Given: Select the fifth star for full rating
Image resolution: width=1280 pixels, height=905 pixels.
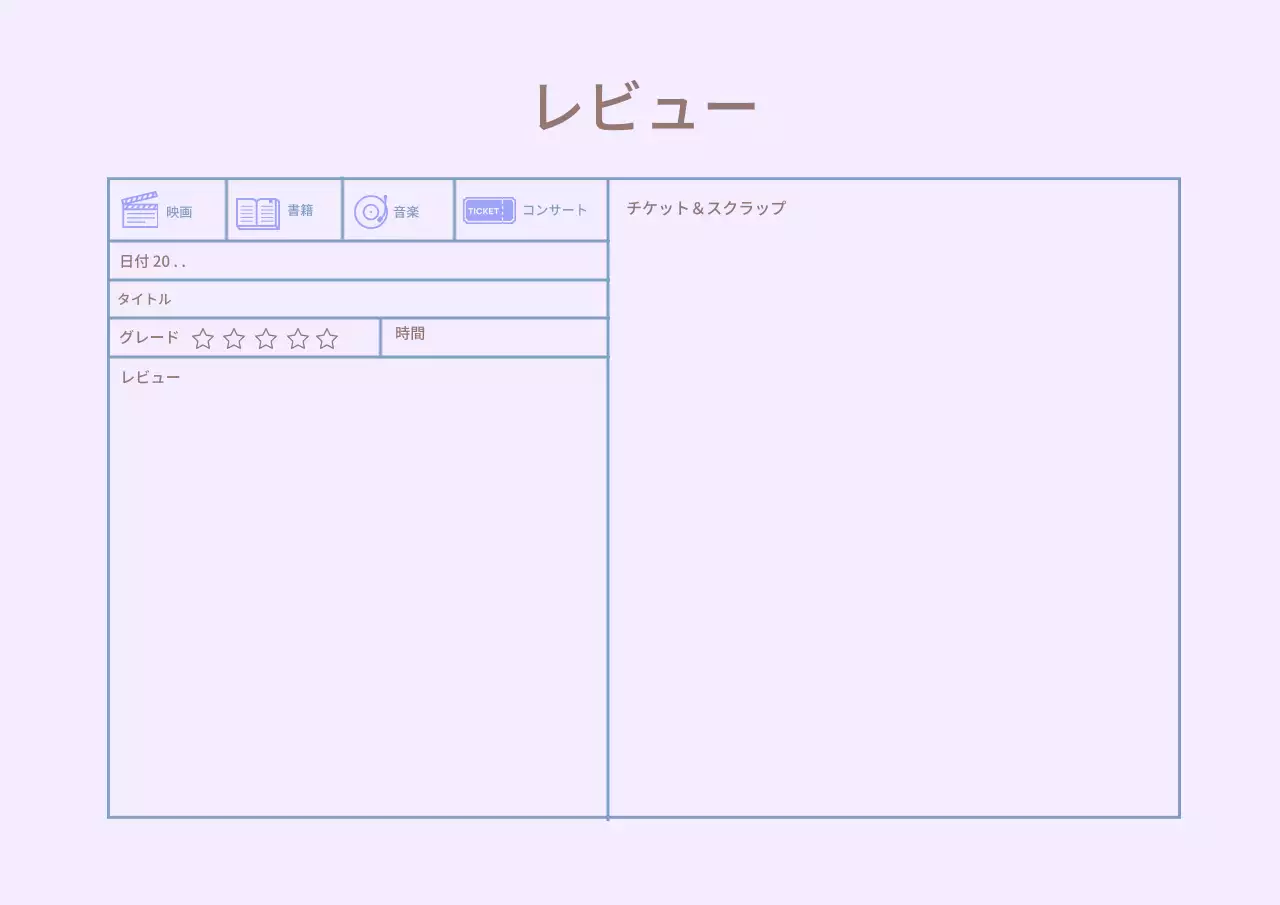Looking at the screenshot, I should [326, 339].
